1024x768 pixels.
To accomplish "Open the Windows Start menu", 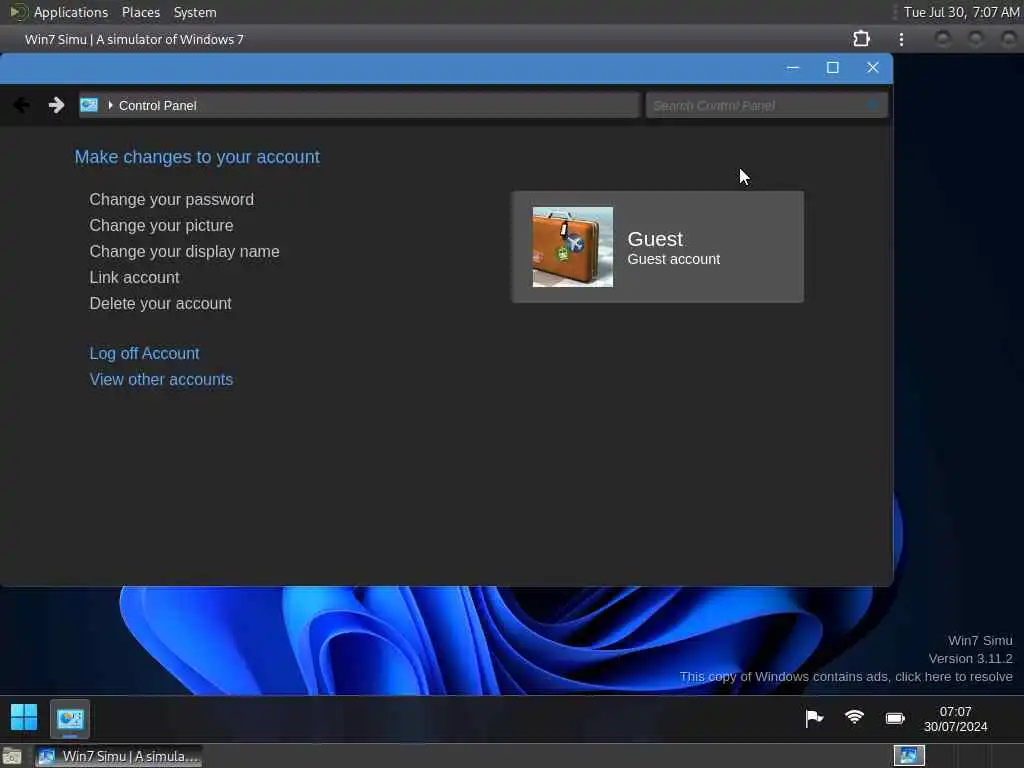I will coord(24,717).
